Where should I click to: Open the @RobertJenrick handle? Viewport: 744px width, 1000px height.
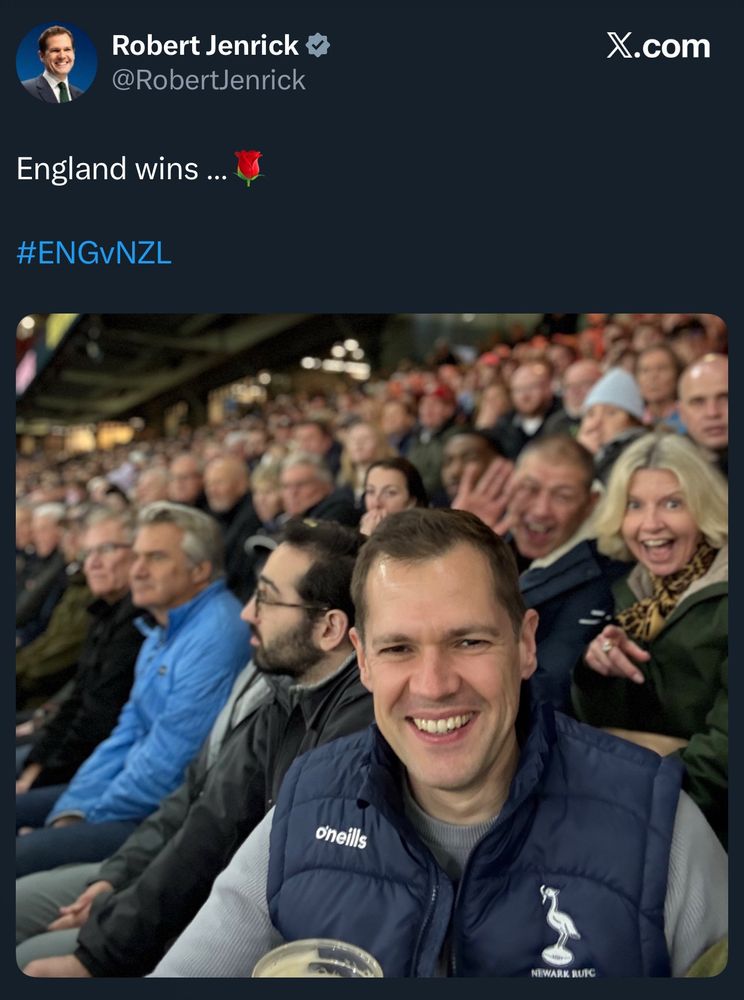(208, 80)
